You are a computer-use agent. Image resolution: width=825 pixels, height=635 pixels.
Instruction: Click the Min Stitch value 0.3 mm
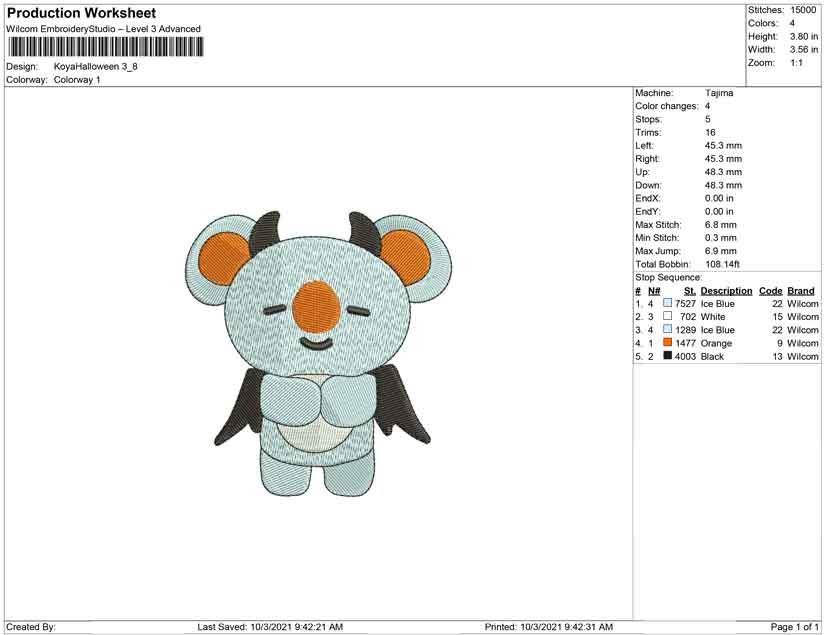721,238
